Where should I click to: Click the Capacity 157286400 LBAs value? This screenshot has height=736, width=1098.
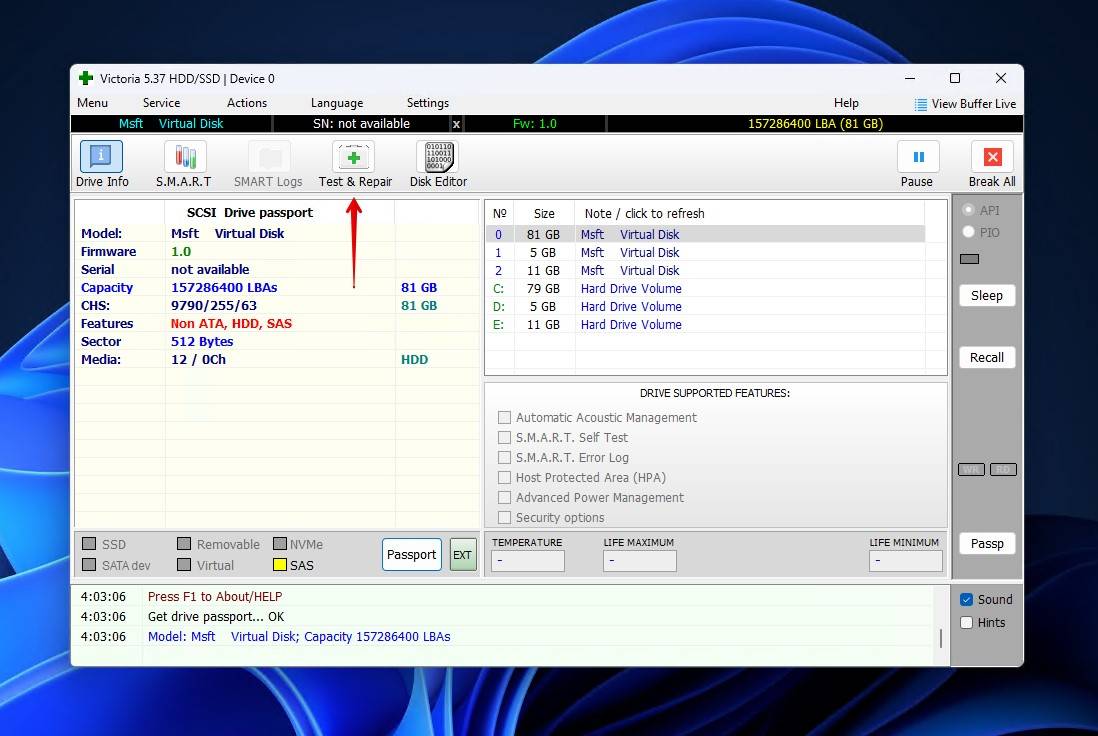(x=224, y=288)
